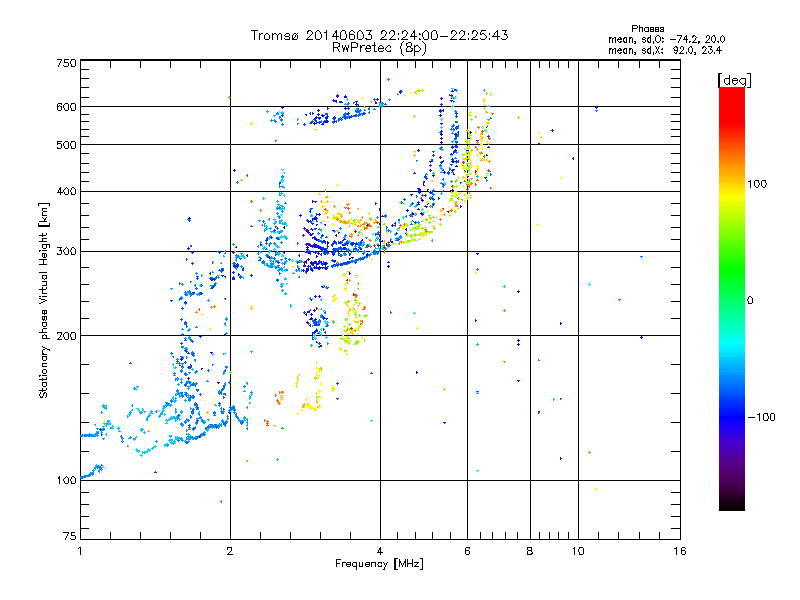Click the colorbar label '0'
The height and width of the screenshot is (600, 800).
(x=750, y=301)
